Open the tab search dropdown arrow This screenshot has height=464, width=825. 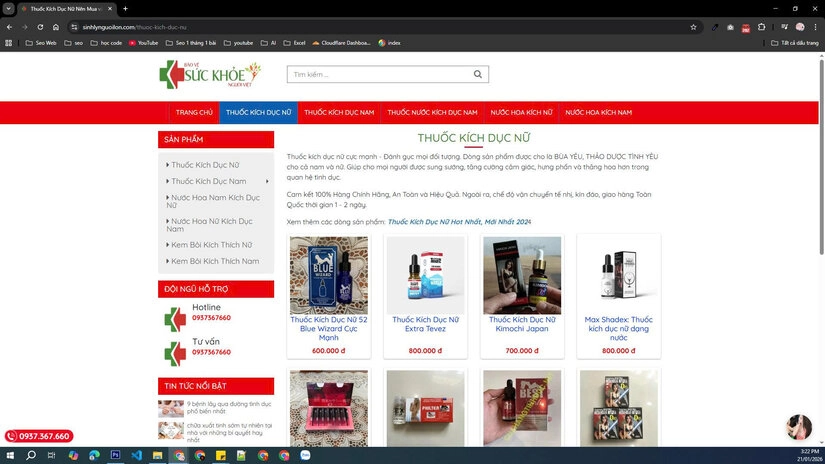pos(8,8)
